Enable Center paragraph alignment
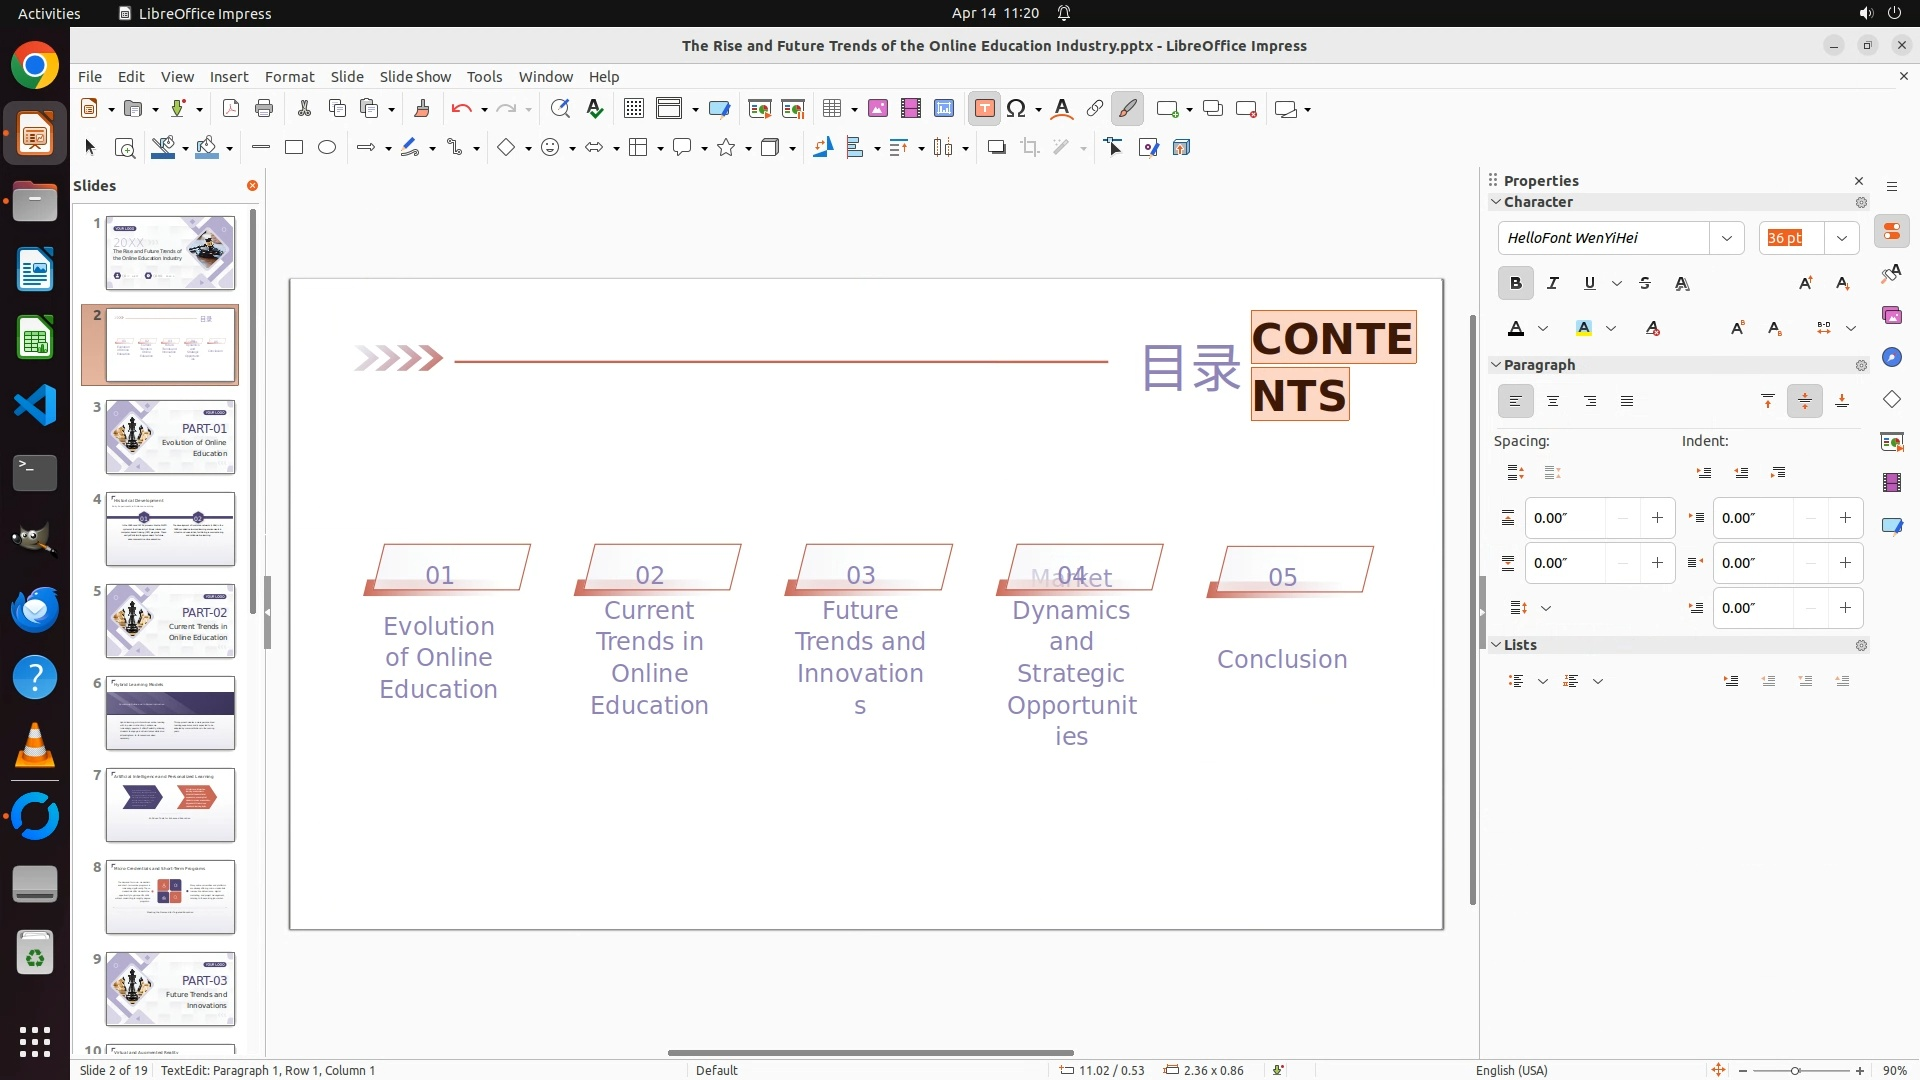 [1552, 402]
